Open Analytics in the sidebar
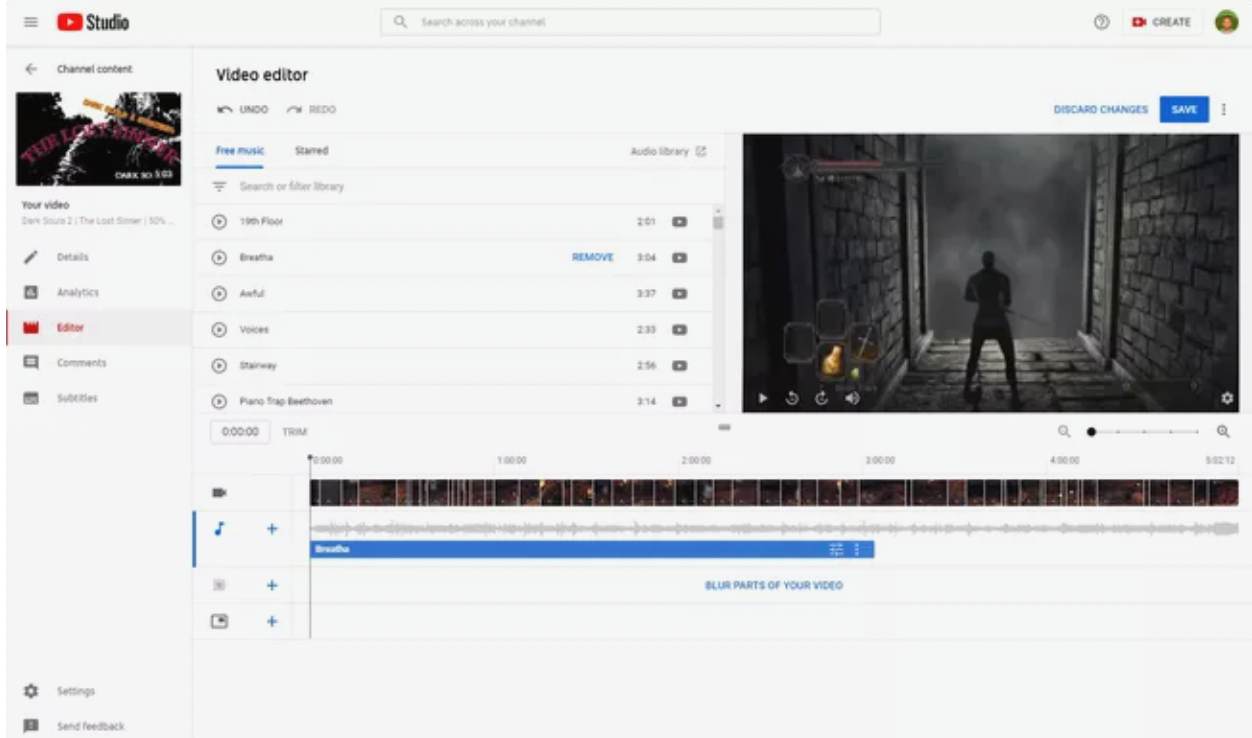The image size is (1252, 738). point(77,292)
